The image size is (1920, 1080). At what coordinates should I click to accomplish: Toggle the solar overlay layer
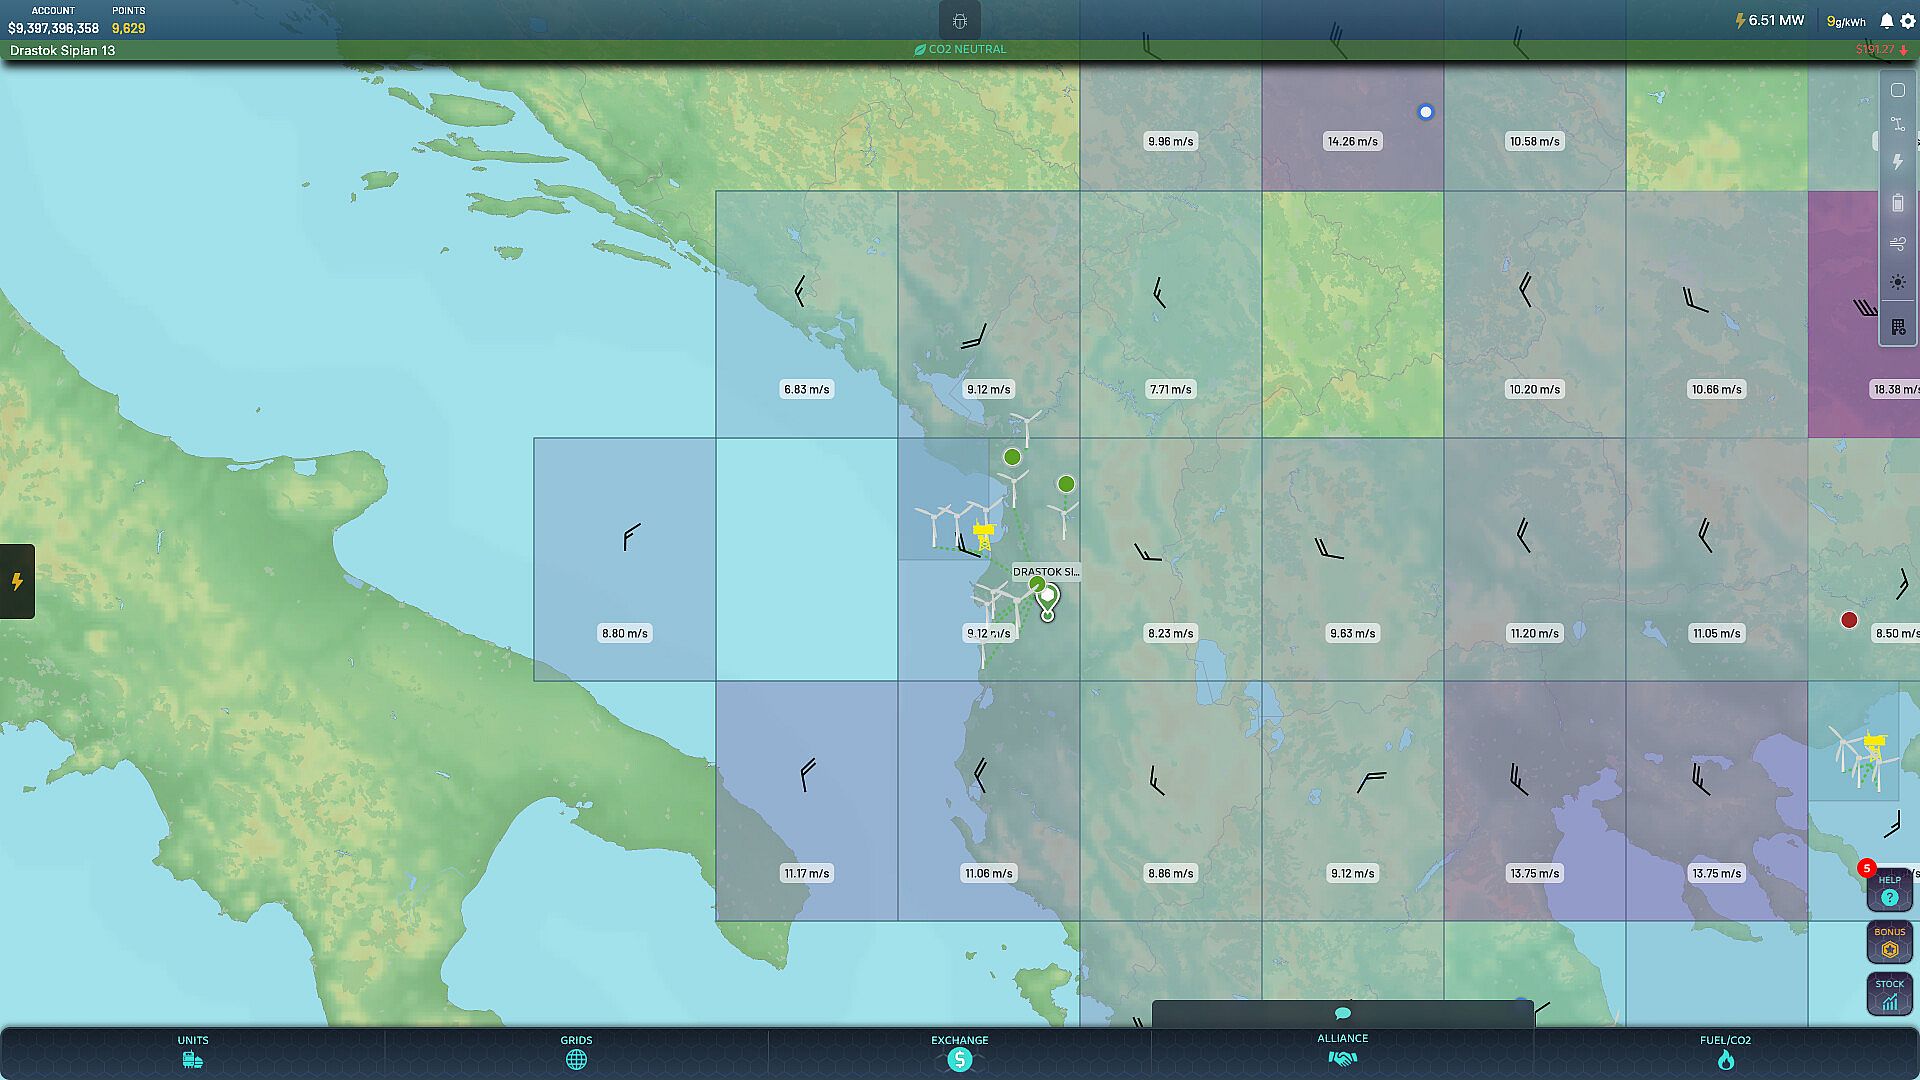click(x=1897, y=283)
